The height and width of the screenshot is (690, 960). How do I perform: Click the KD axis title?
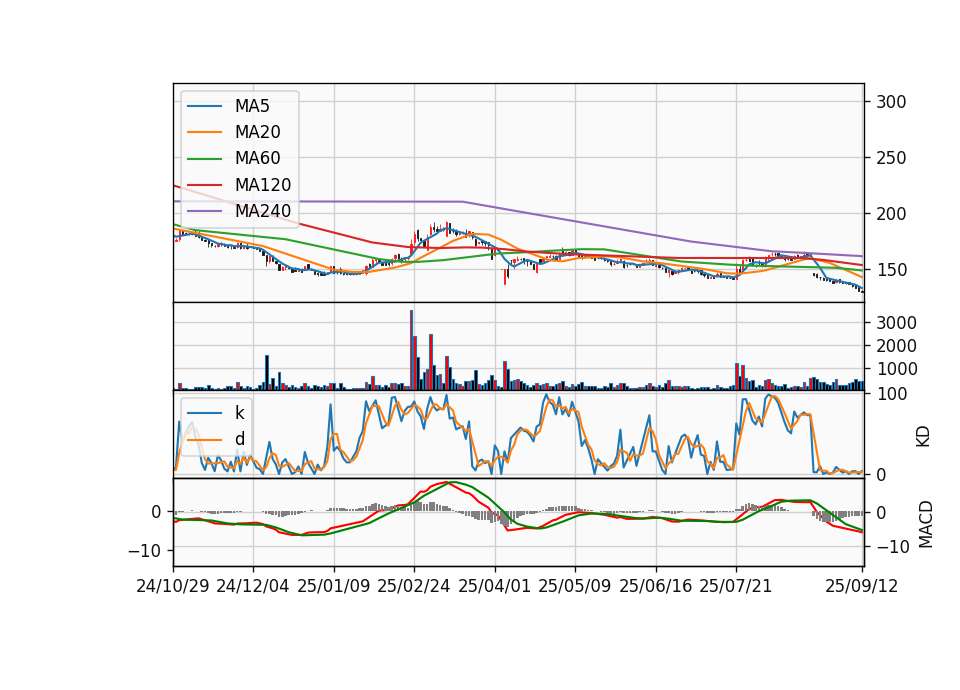click(x=923, y=437)
